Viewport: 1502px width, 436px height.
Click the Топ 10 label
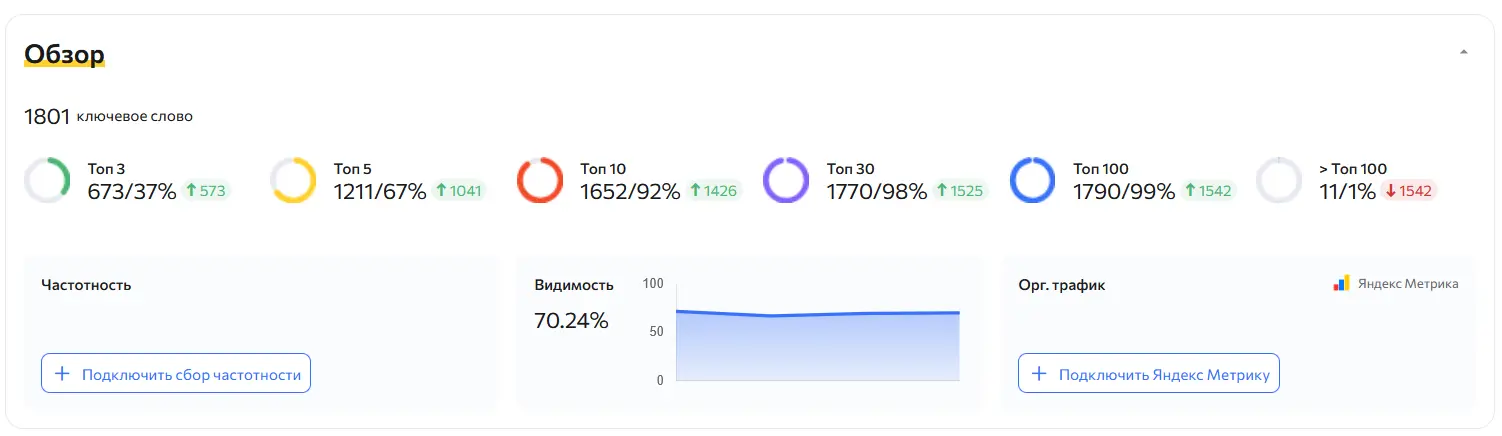click(603, 169)
